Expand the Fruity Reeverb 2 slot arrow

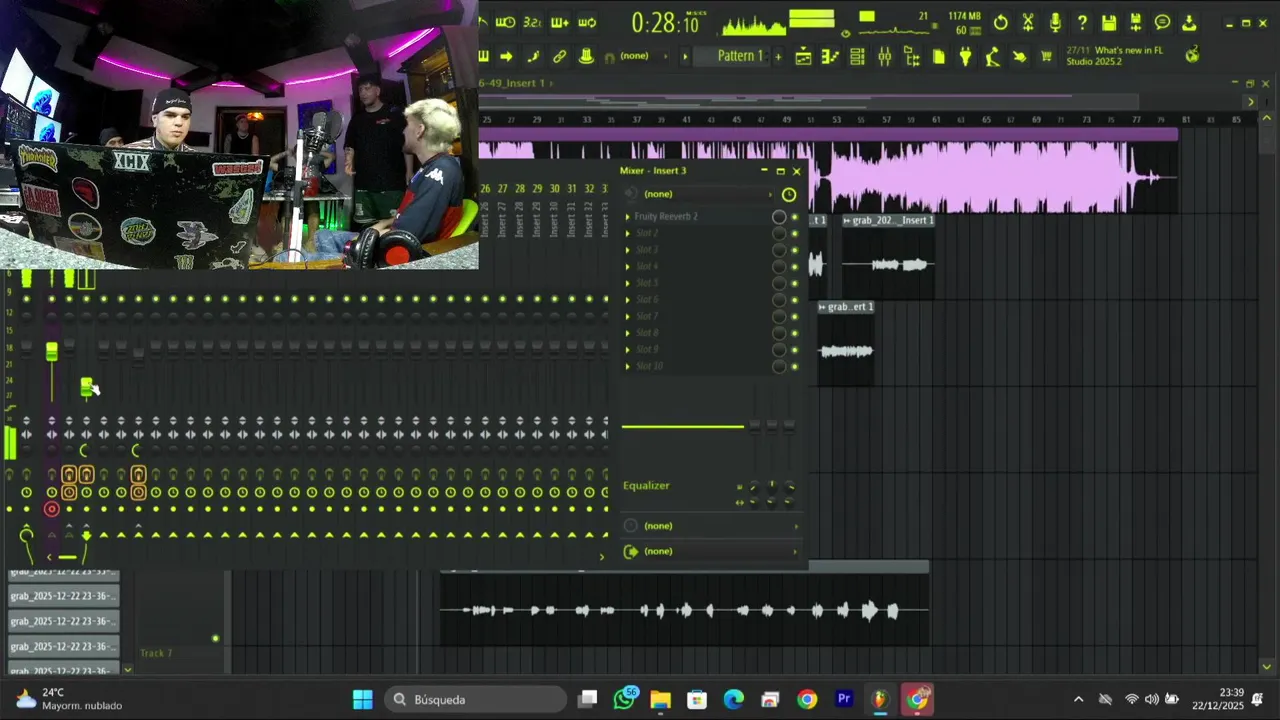pyautogui.click(x=628, y=217)
